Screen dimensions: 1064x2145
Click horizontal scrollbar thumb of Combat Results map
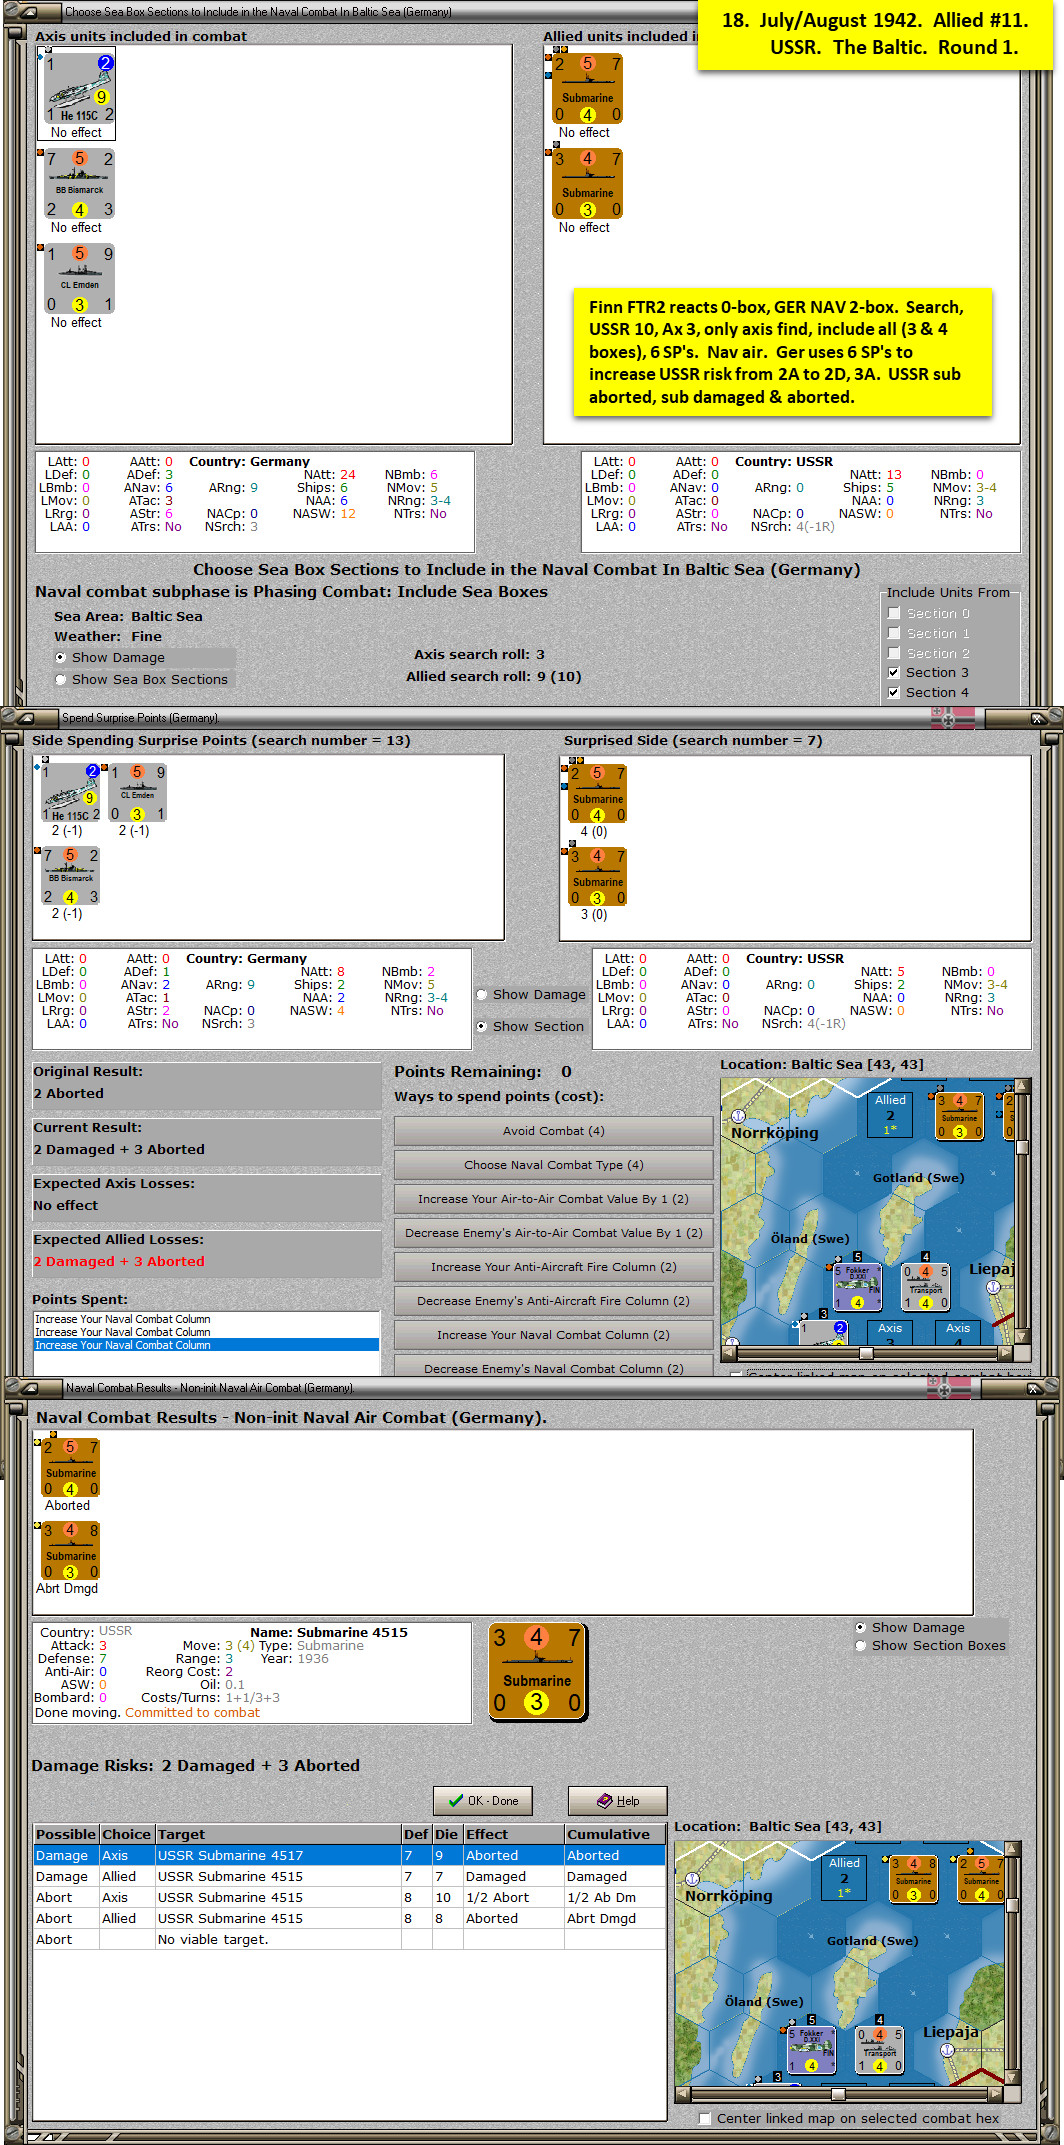pos(838,2093)
